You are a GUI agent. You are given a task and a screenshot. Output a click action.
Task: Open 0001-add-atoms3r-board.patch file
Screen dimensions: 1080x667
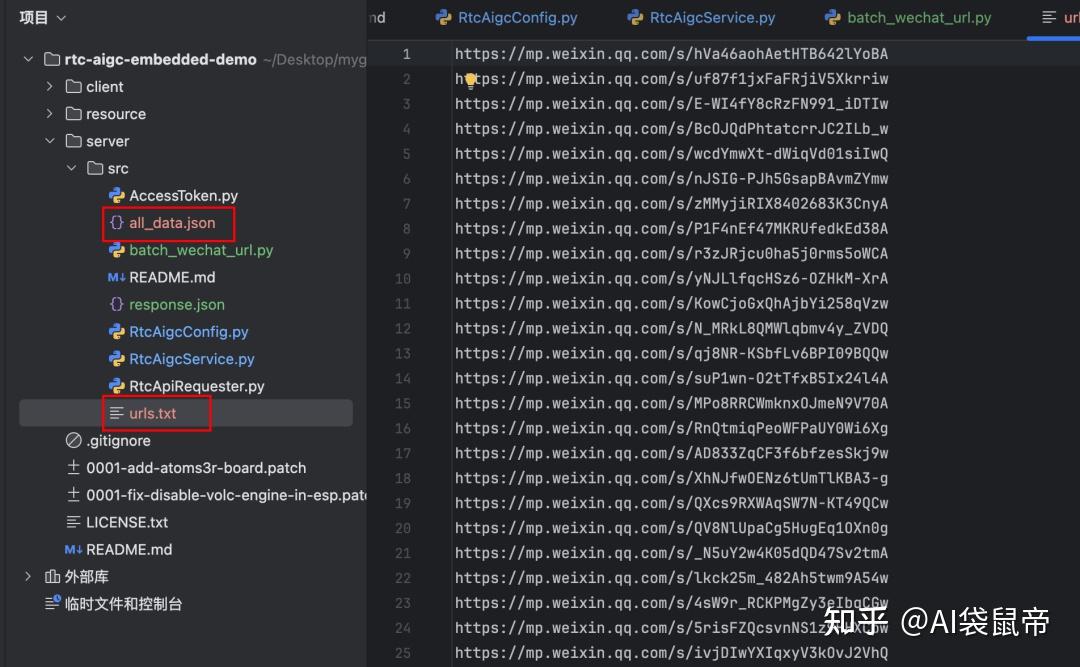(x=196, y=468)
